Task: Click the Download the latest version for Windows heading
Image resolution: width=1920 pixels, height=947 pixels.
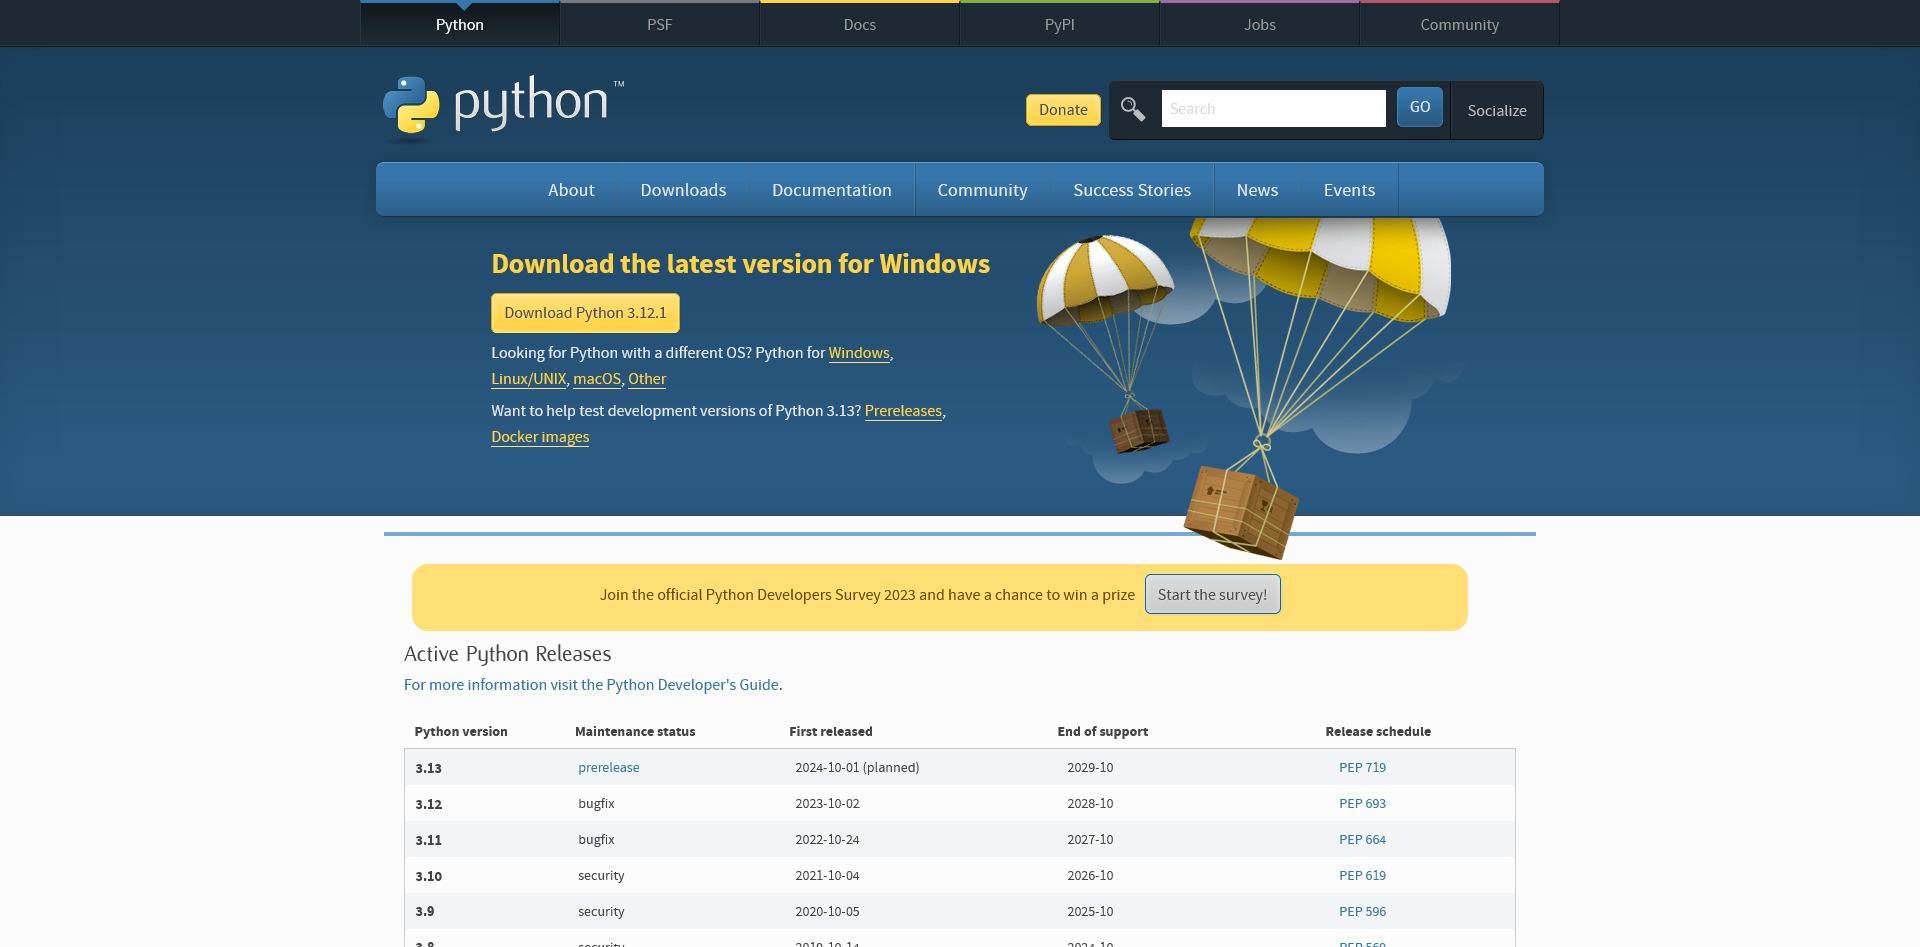Action: [x=740, y=264]
